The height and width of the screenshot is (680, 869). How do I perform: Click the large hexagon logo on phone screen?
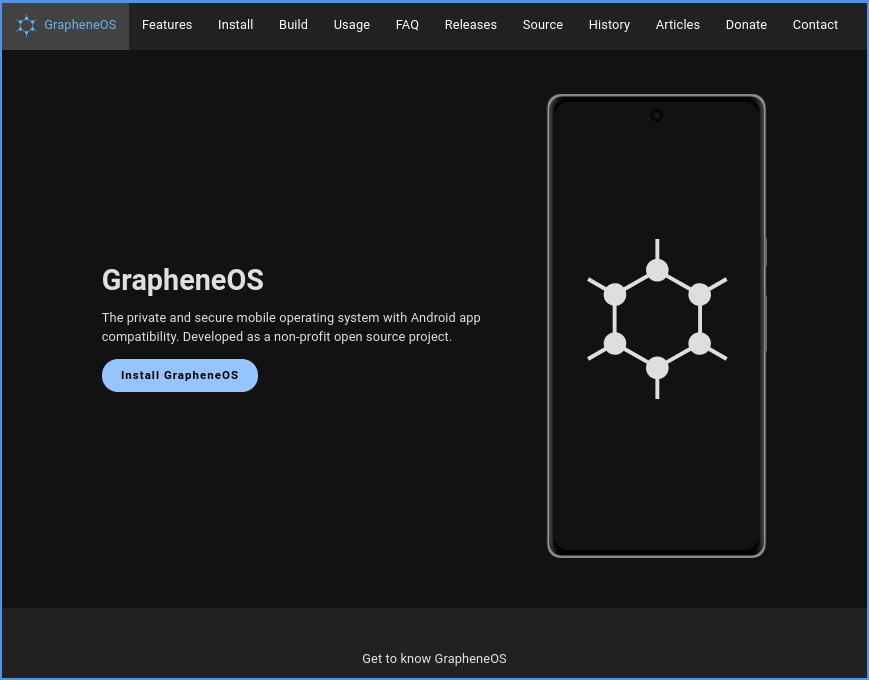point(657,319)
